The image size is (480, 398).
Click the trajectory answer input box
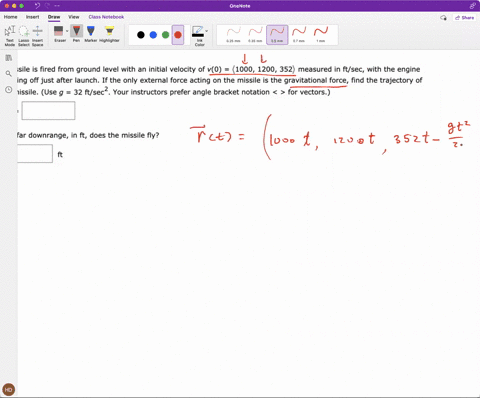[x=48, y=110]
